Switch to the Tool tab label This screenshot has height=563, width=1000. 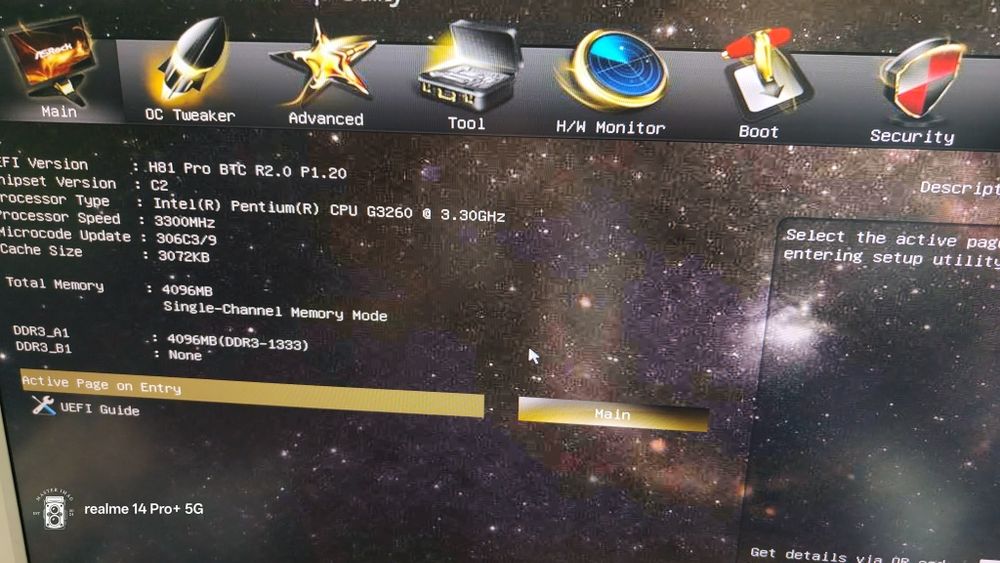pyautogui.click(x=466, y=123)
